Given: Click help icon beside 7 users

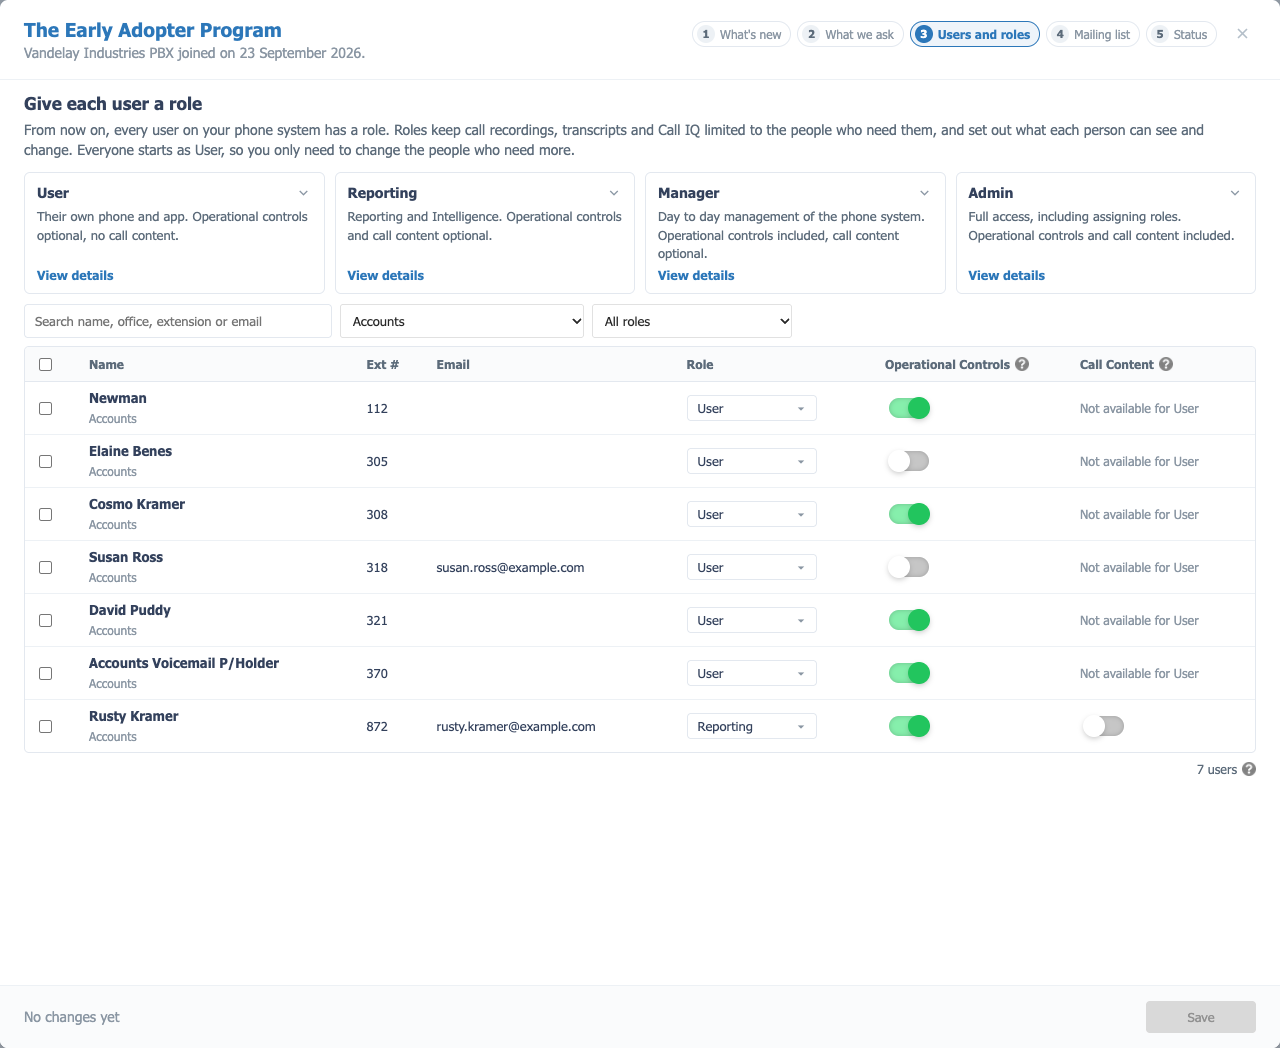Looking at the screenshot, I should coord(1249,769).
